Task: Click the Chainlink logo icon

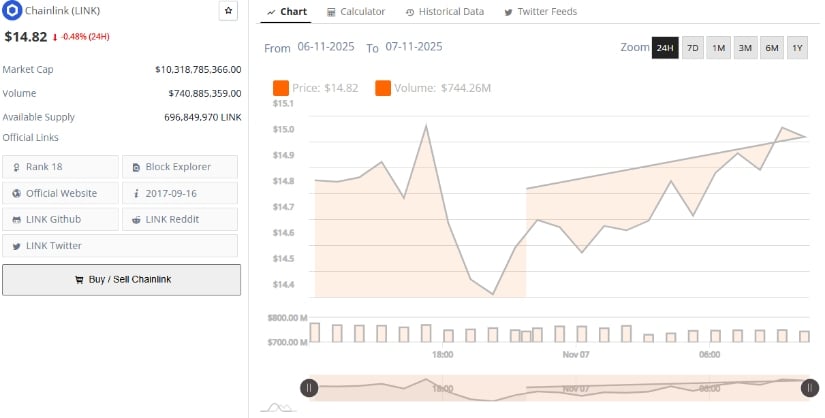Action: 12,11
